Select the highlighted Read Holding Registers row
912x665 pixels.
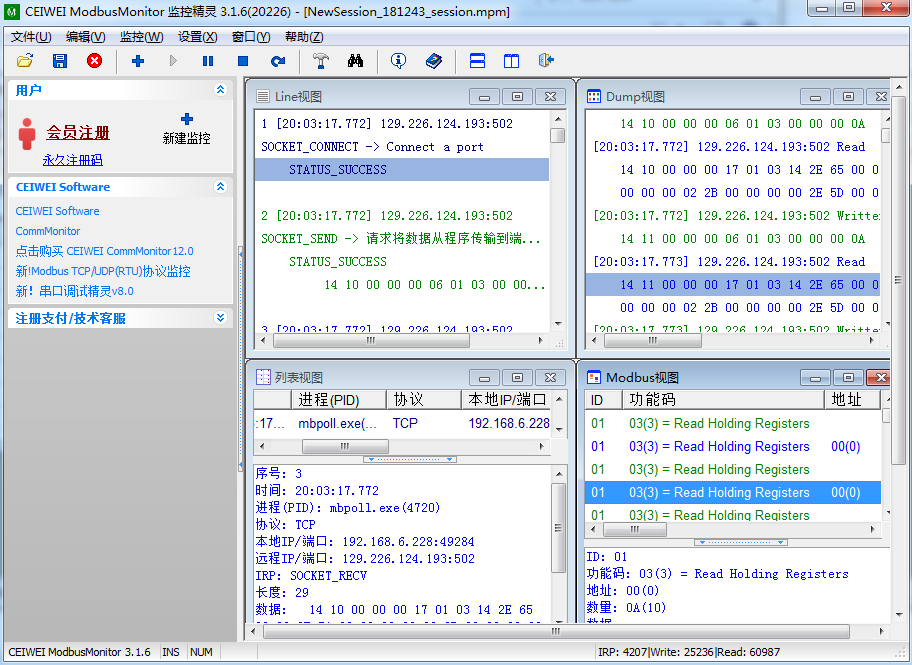[x=732, y=492]
